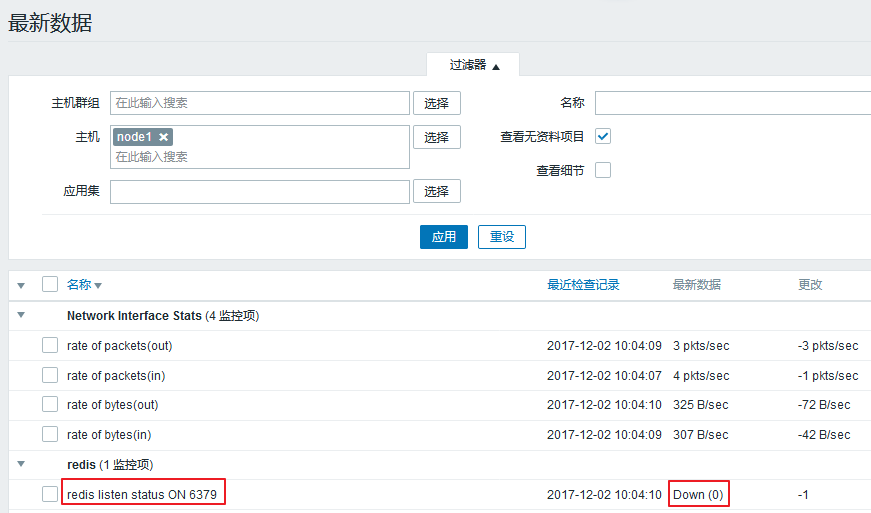Open 选择 for the 主机群组 field
Image resolution: width=871 pixels, height=513 pixels.
(x=436, y=103)
